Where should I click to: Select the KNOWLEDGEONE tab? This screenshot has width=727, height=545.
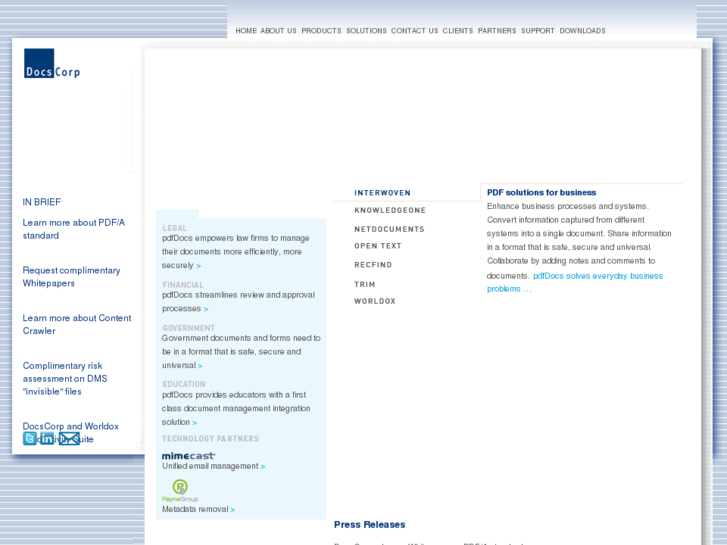[x=390, y=210]
